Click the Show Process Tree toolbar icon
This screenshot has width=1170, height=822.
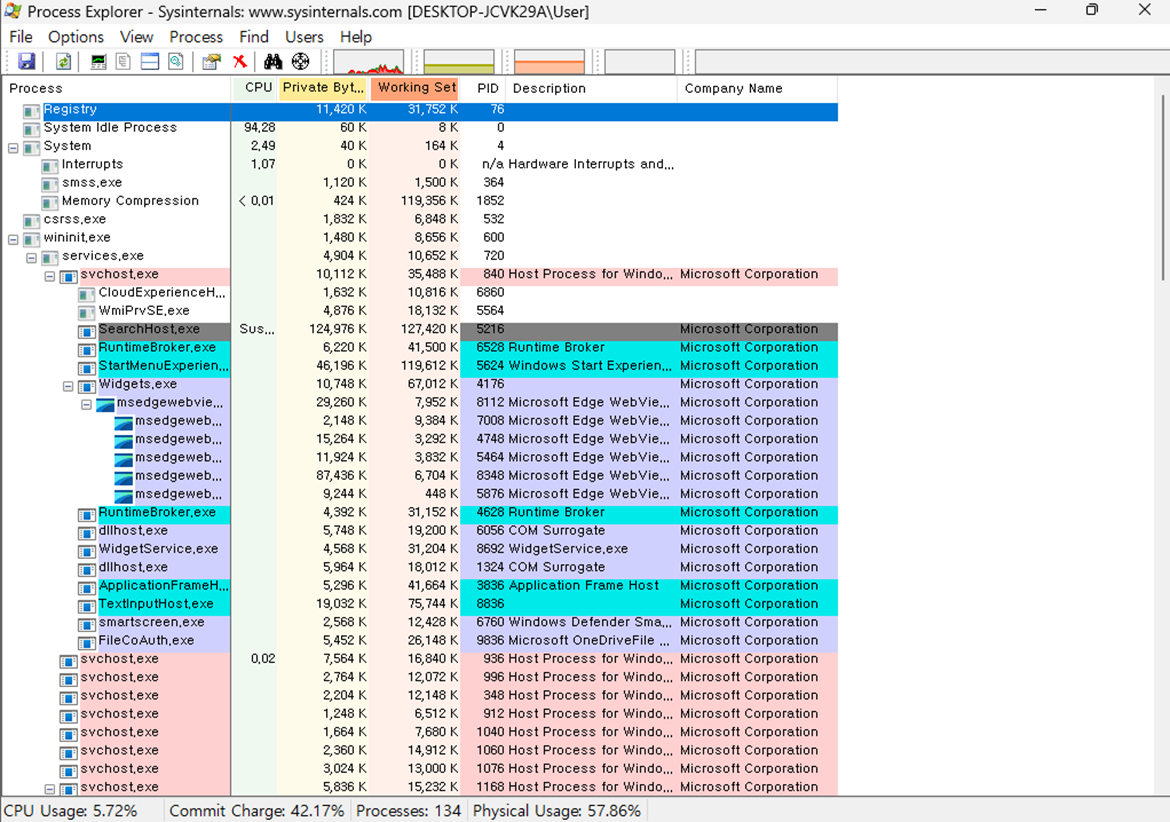click(124, 62)
